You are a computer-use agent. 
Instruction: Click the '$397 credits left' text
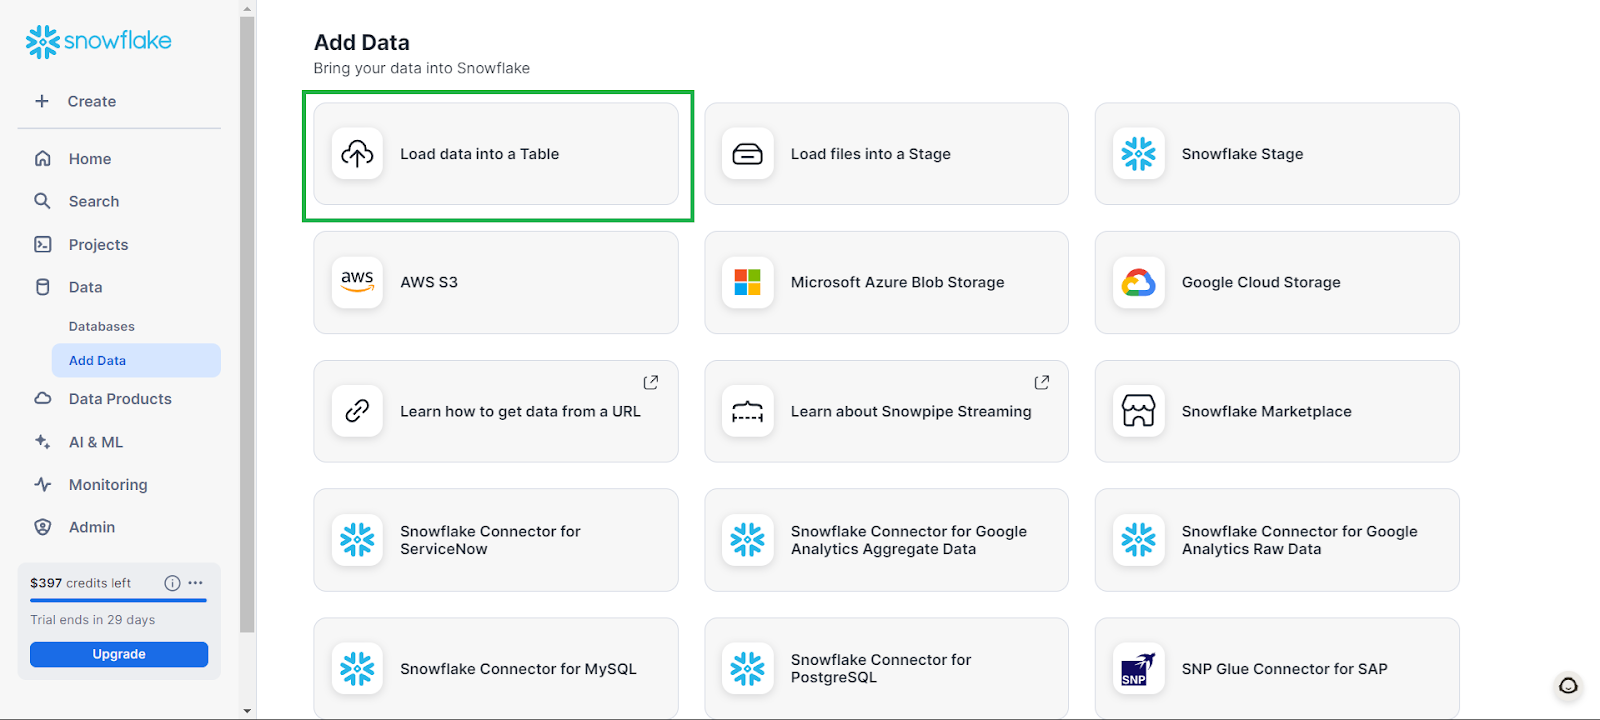80,583
